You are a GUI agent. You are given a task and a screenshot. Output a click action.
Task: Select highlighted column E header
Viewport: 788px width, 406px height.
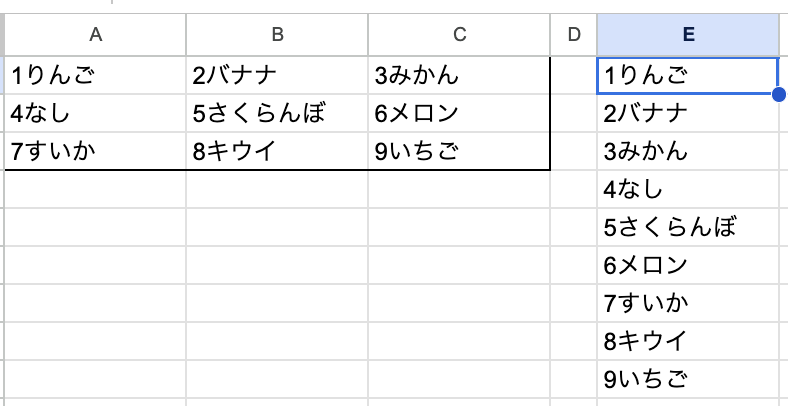688,35
